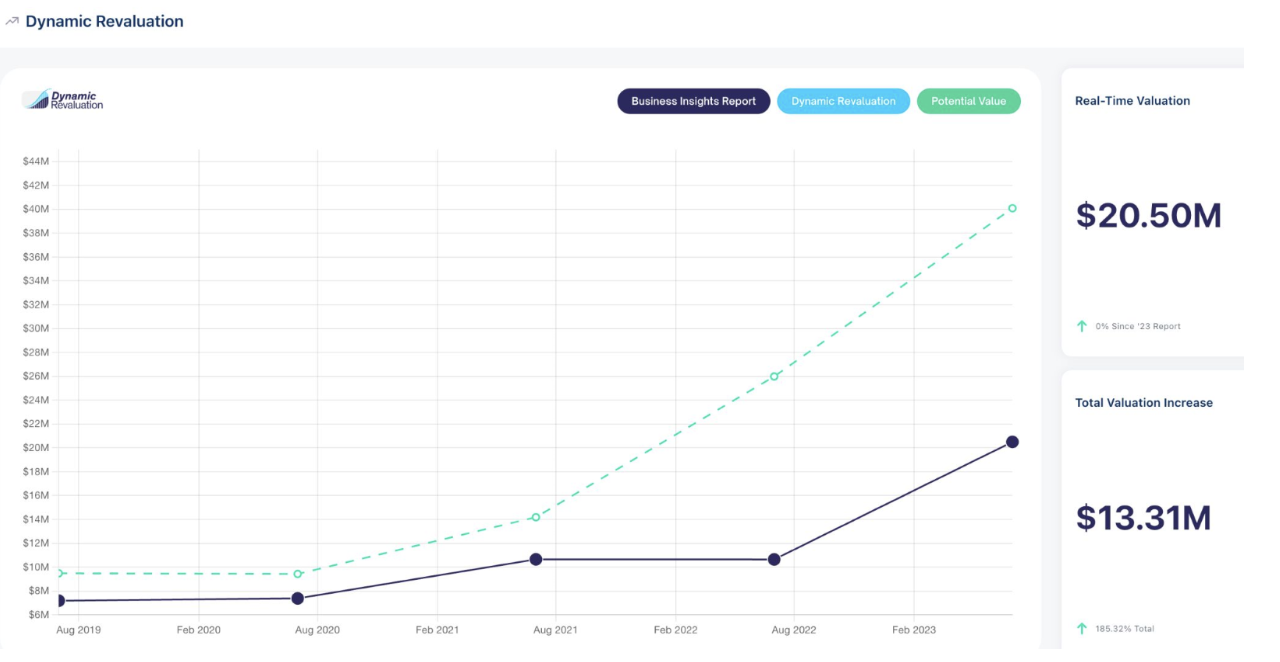Click the Aug 2019 data point on dark line
This screenshot has height=662, width=1280.
[60, 599]
